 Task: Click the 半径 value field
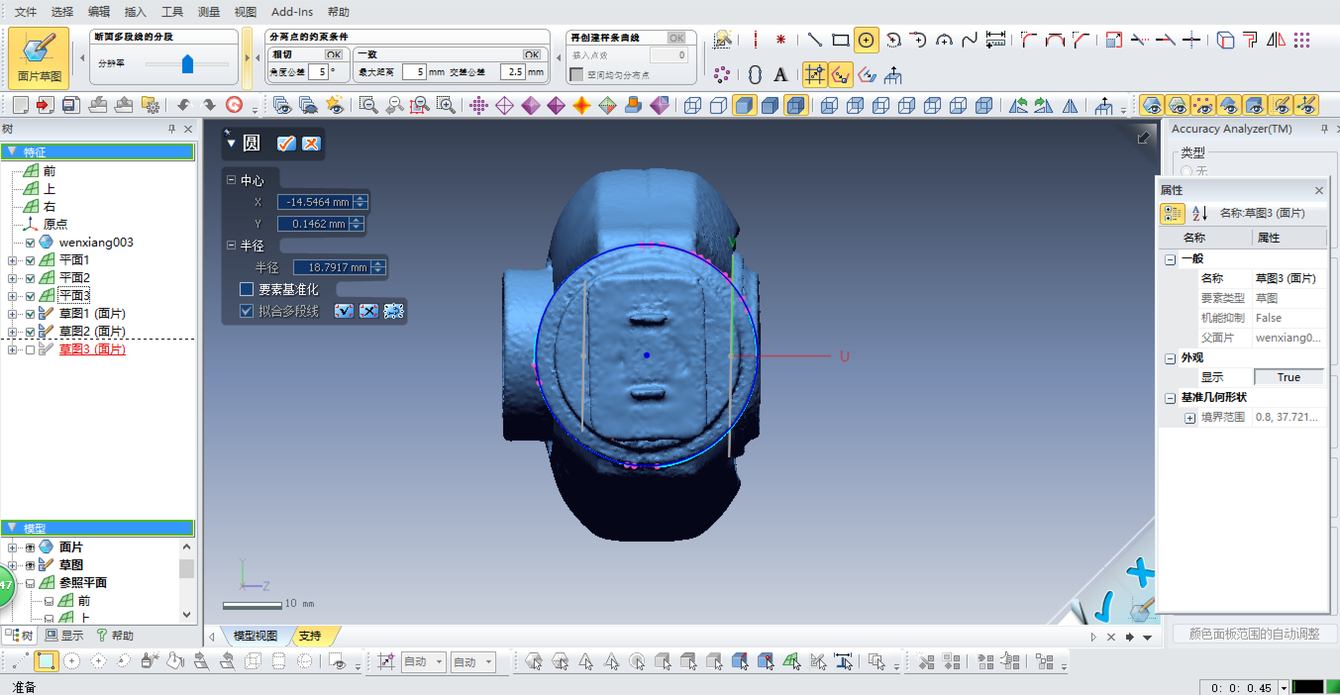point(332,268)
